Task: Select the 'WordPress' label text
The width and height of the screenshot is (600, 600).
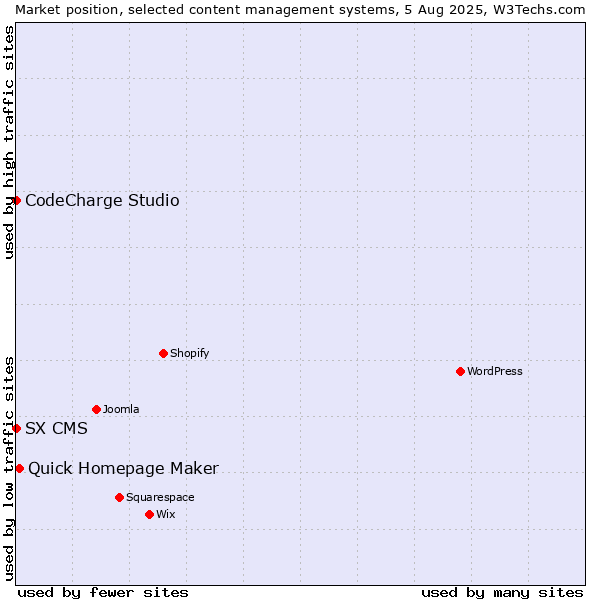Action: [x=494, y=371]
